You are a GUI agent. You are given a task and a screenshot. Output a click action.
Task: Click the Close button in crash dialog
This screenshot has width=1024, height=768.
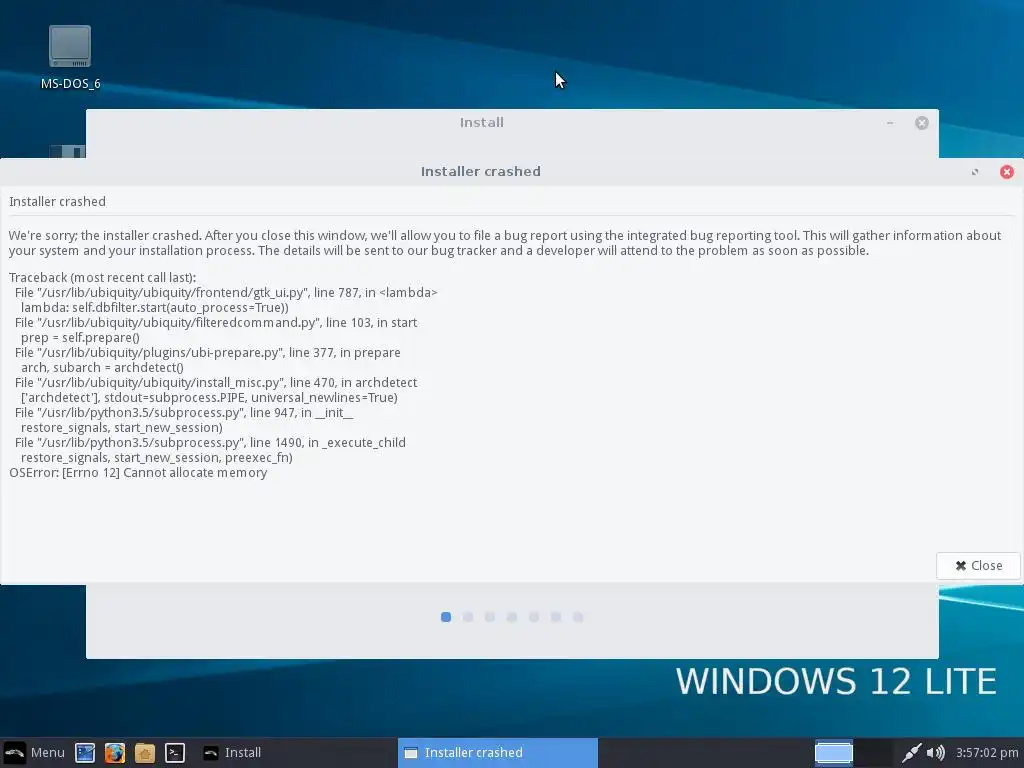click(978, 566)
